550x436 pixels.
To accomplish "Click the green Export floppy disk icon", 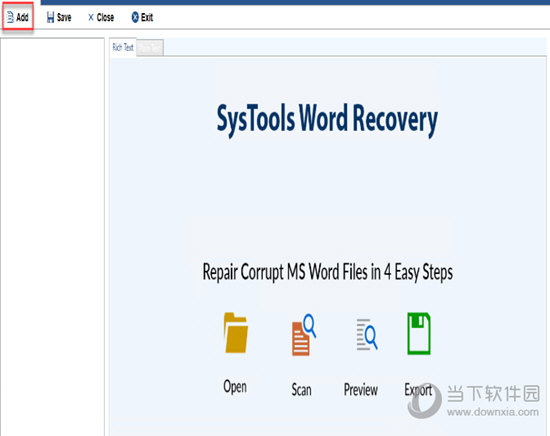I will (419, 334).
